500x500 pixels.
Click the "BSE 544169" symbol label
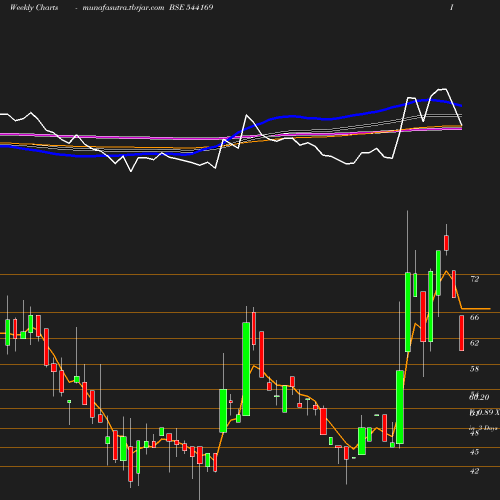(191, 7)
